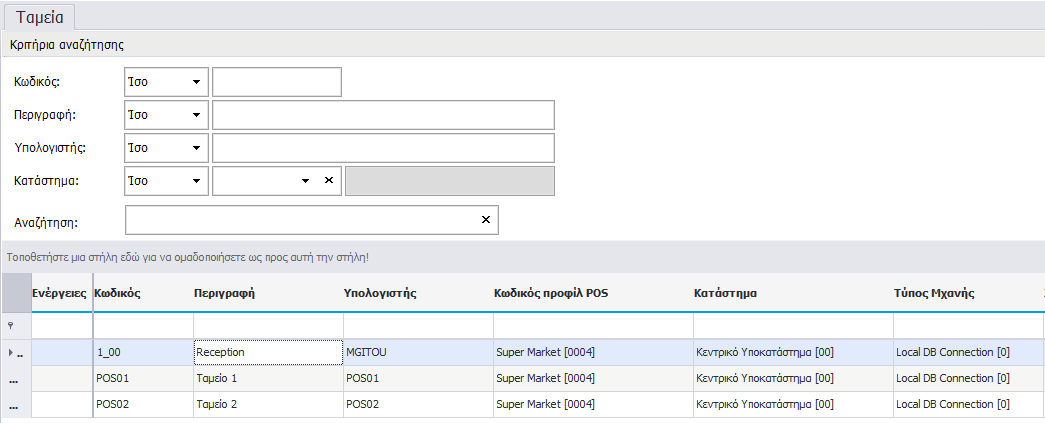Click the filter row funnel icon
The height and width of the screenshot is (423, 1045).
point(10,326)
